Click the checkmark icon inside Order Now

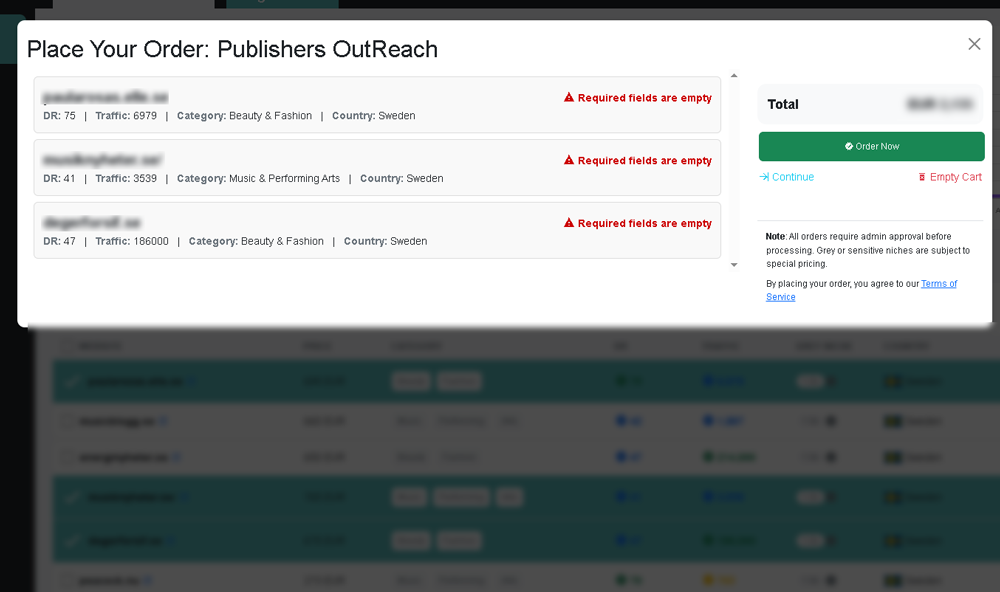(849, 146)
